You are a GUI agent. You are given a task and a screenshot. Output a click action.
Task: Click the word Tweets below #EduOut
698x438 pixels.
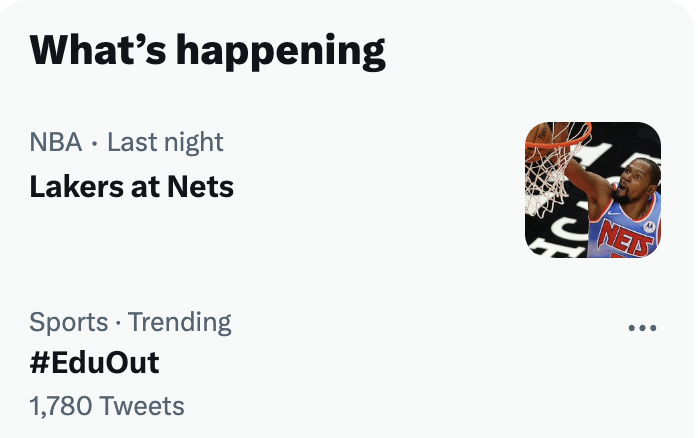click(142, 406)
